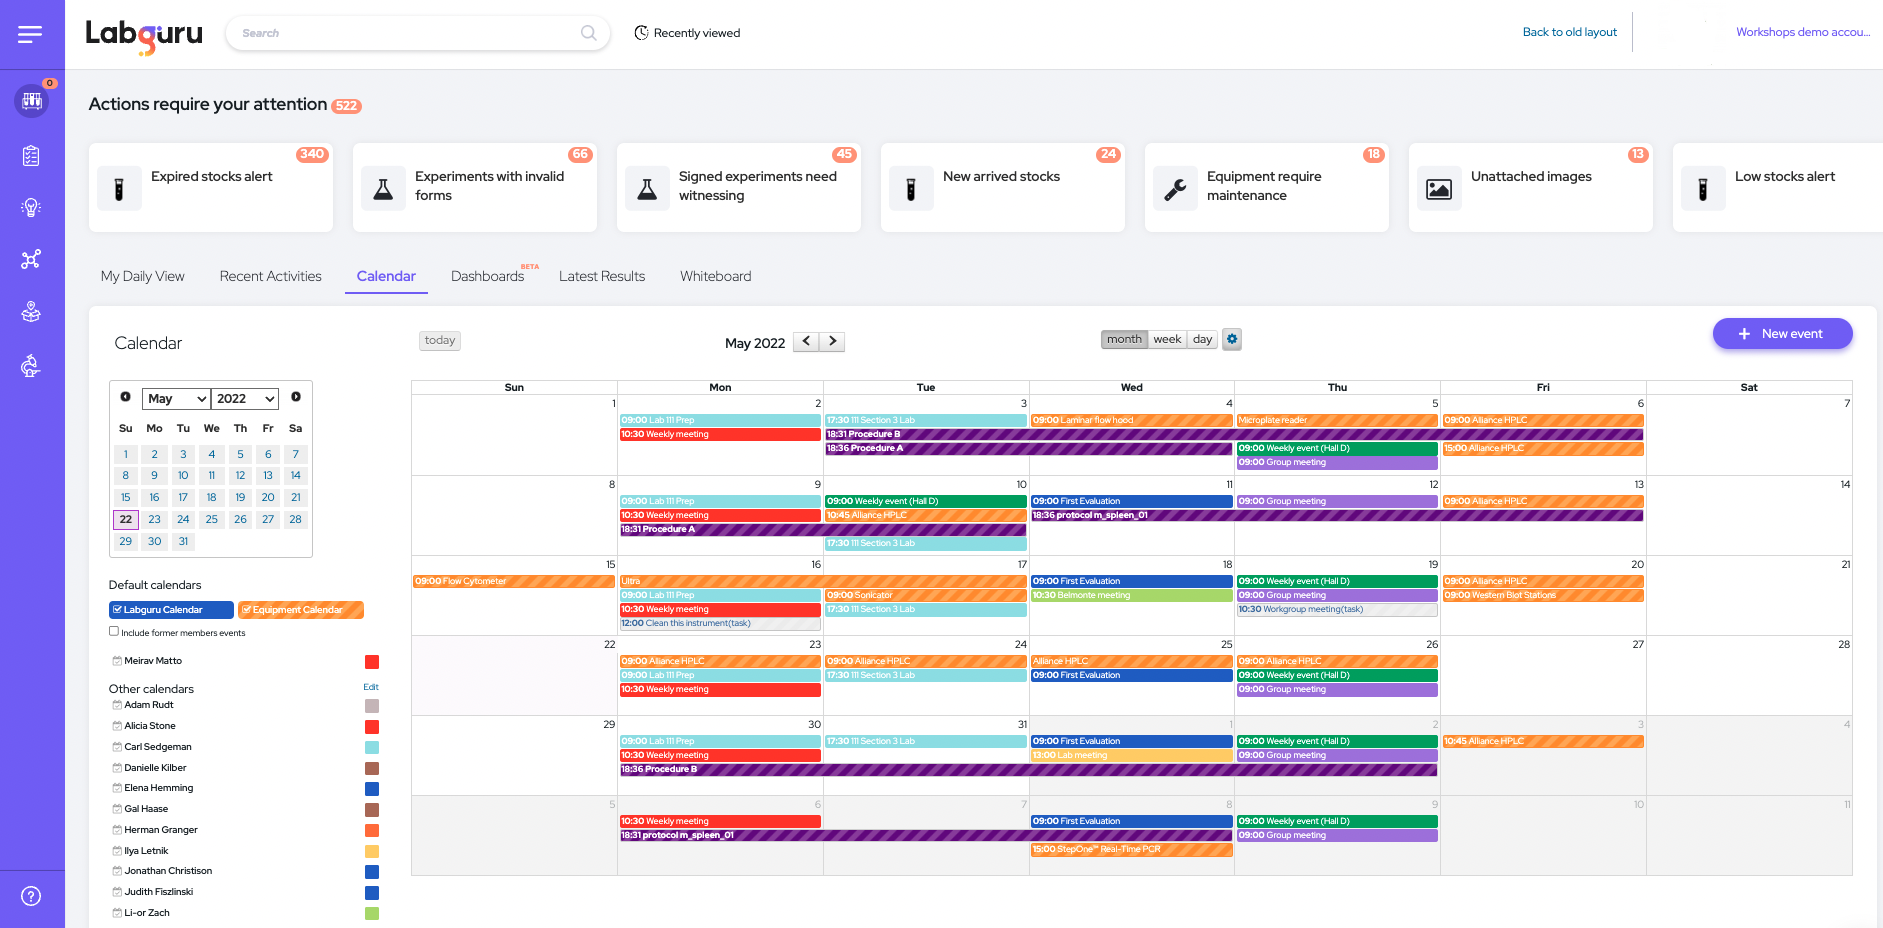Uncheck the Labguru Calendar checkbox
Viewport: 1883px width, 928px height.
pos(118,610)
